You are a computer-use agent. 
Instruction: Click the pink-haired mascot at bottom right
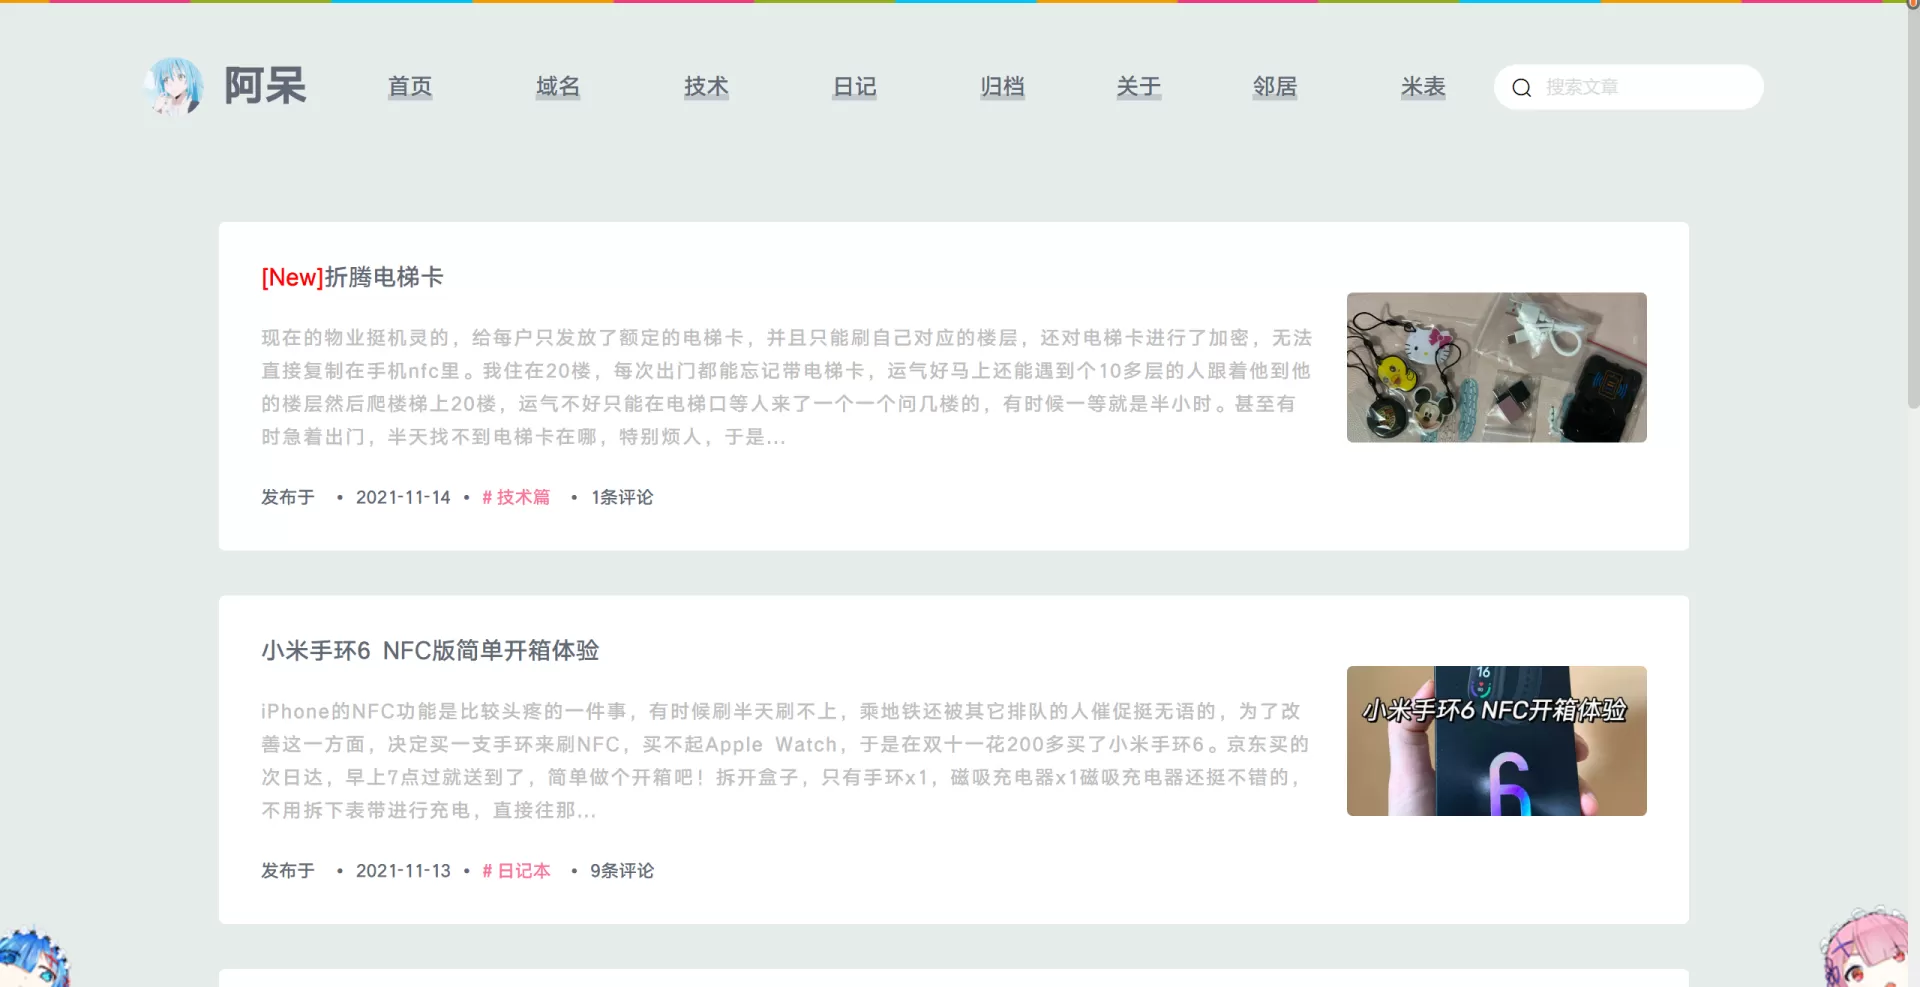click(1865, 948)
